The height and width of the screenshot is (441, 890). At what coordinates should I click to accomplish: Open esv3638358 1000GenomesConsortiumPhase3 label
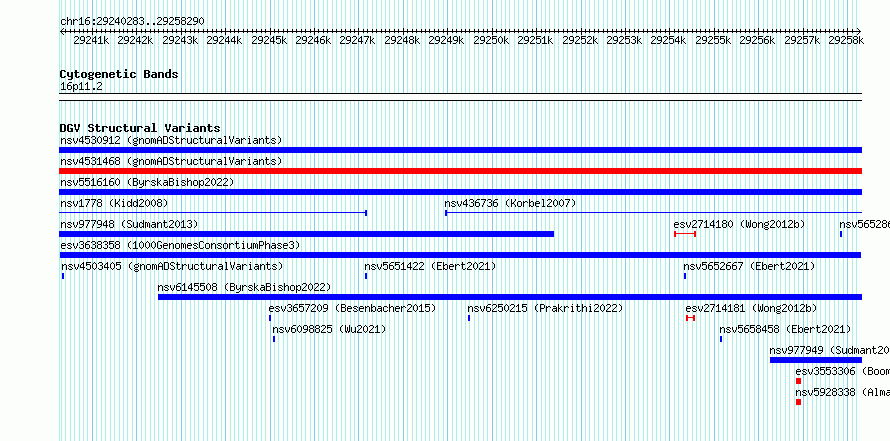tap(180, 245)
